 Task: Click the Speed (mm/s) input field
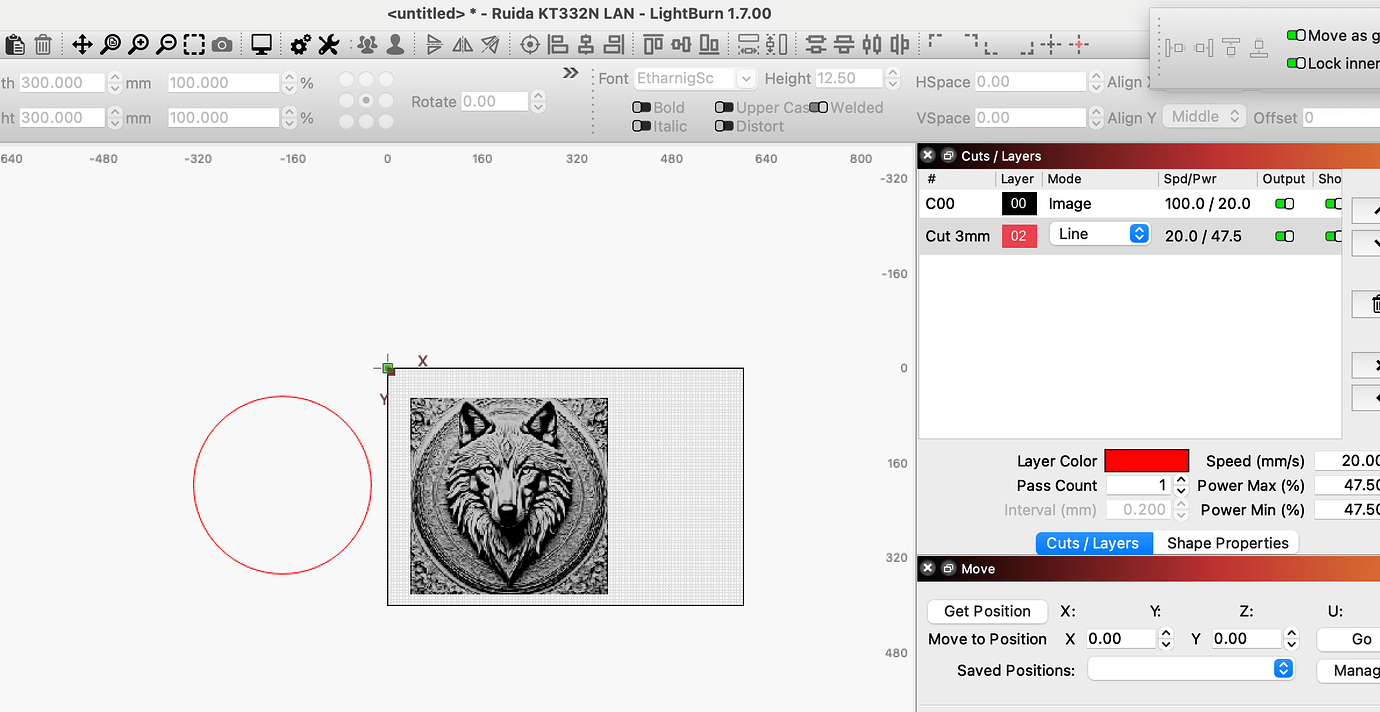point(1347,461)
